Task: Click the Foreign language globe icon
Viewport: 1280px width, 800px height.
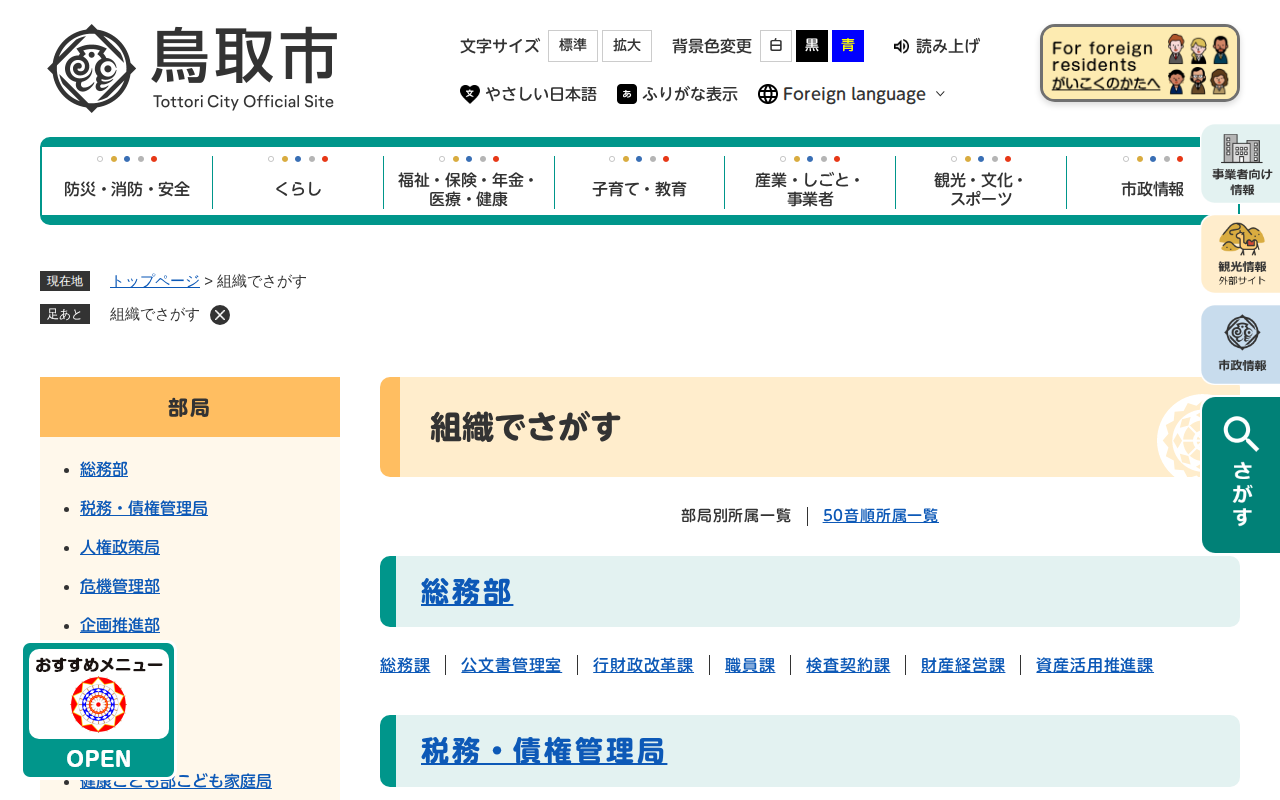Action: [x=768, y=94]
